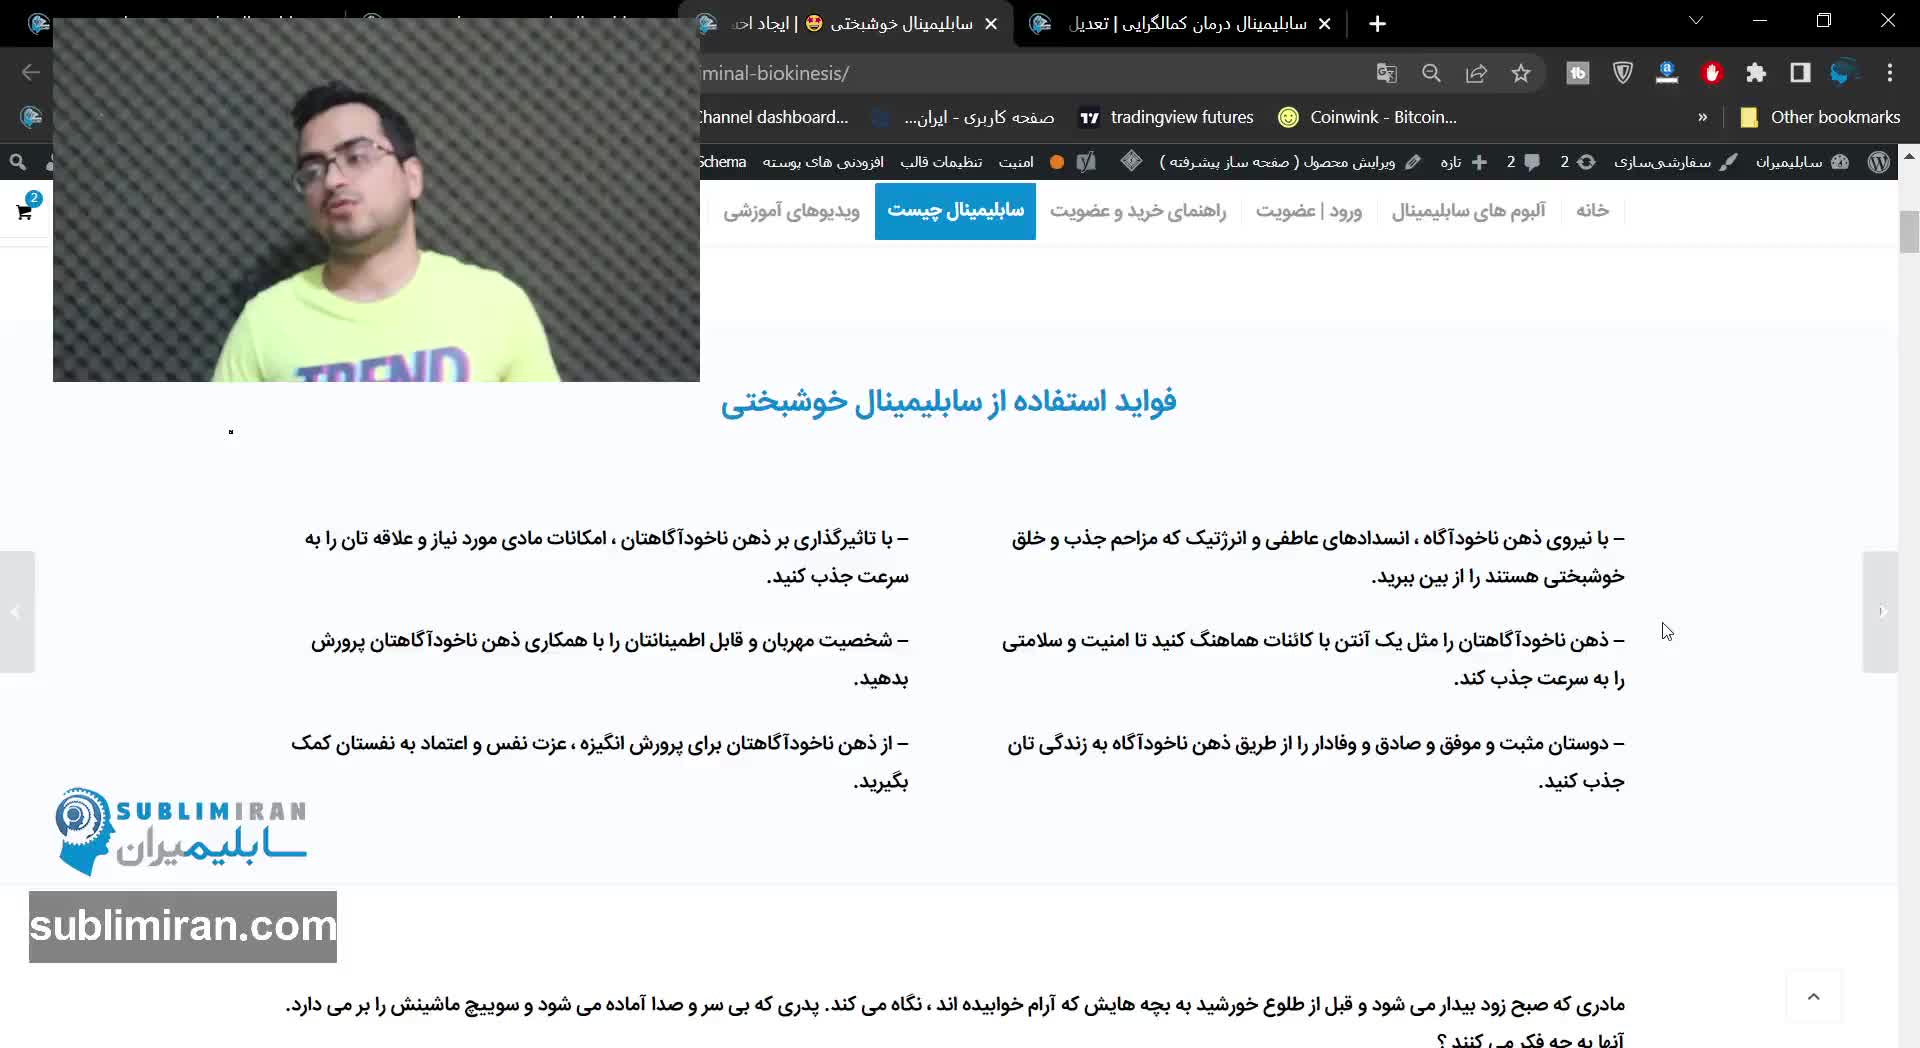Open the Extensions puzzle icon

pyautogui.click(x=1756, y=73)
